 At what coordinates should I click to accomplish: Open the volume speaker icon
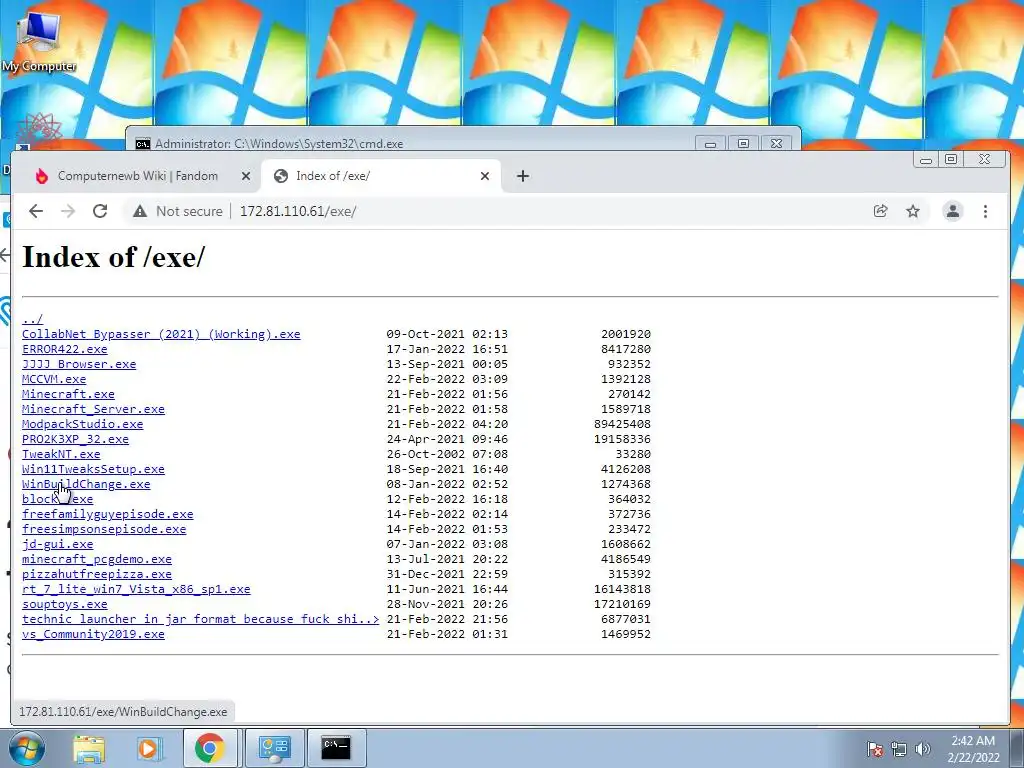(x=922, y=749)
